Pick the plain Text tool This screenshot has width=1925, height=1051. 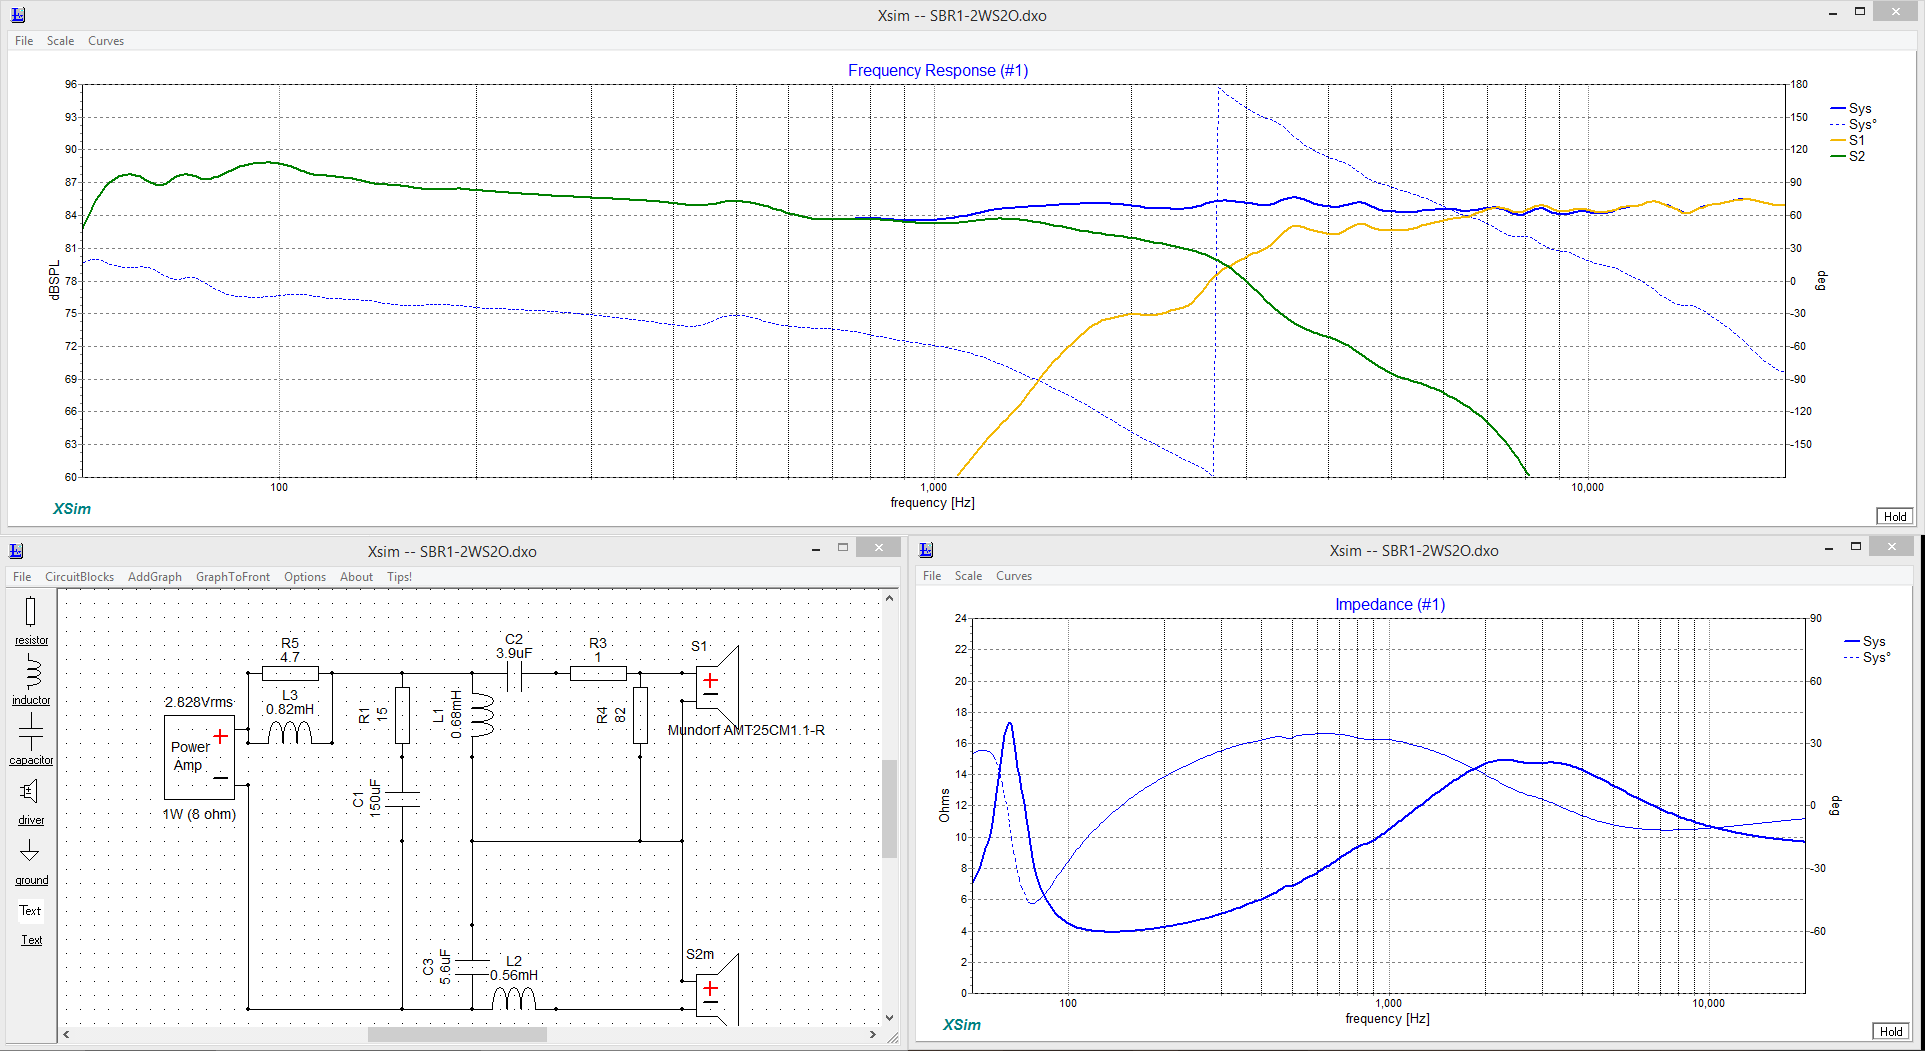pos(30,911)
